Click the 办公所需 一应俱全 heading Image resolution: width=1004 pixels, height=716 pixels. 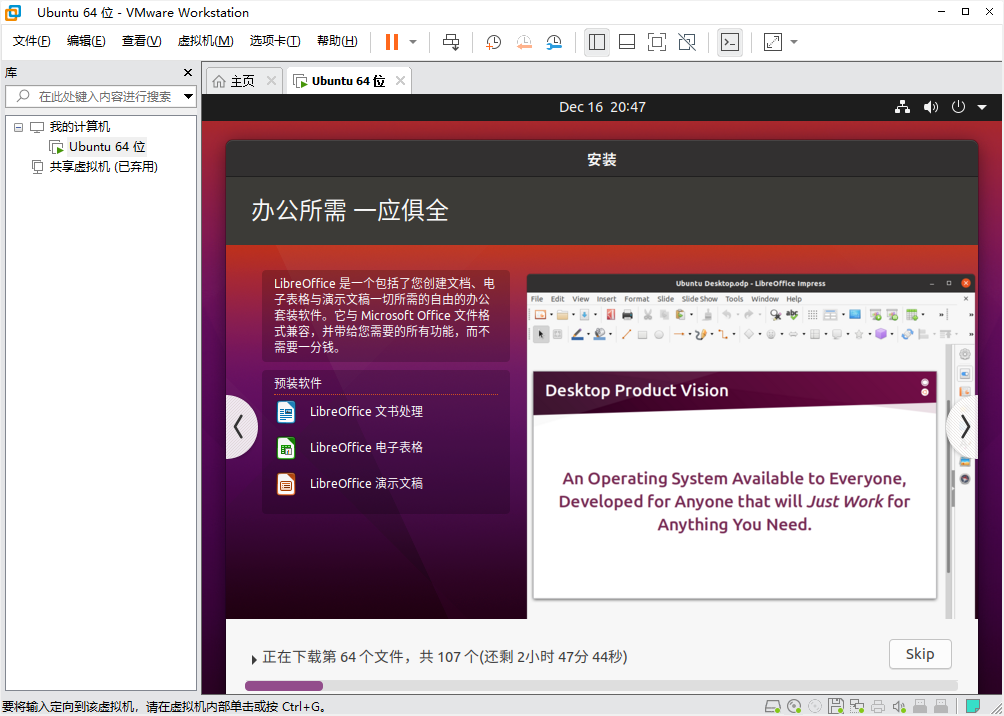click(x=350, y=210)
